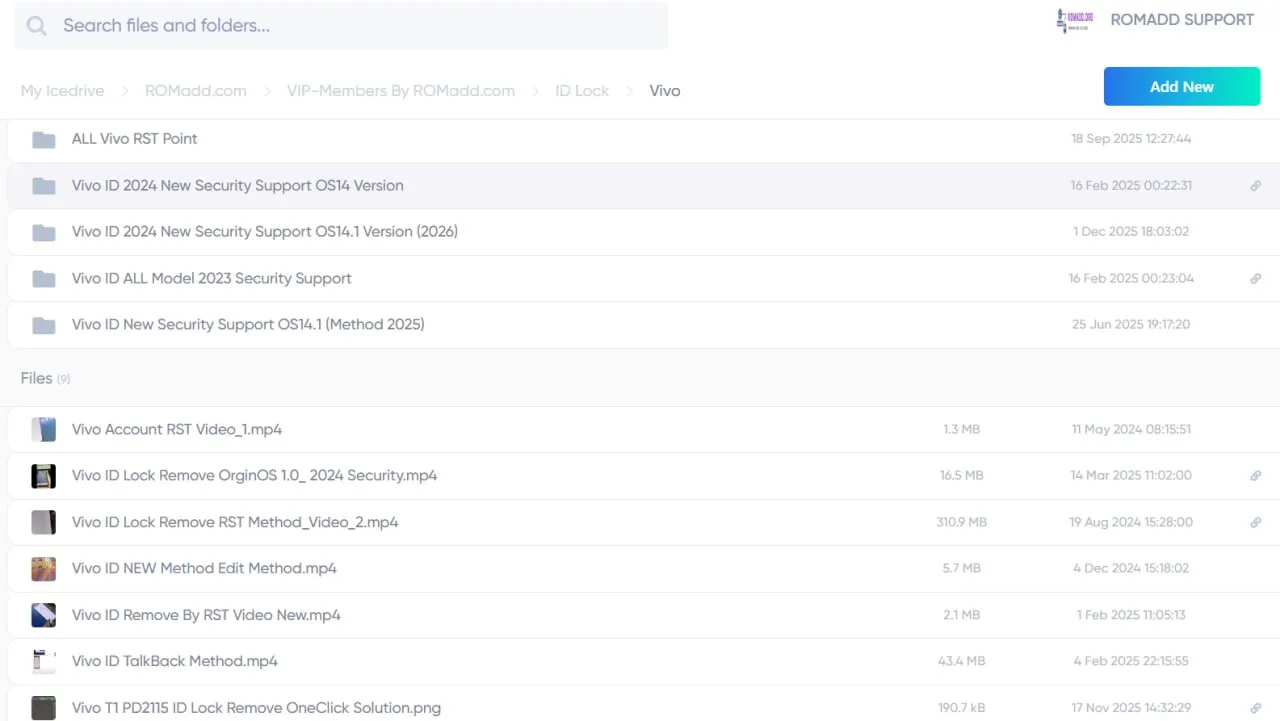Click link icon on Vivo ID Lock Remove RST Method_Video_2
Image resolution: width=1280 pixels, height=721 pixels.
click(1255, 522)
